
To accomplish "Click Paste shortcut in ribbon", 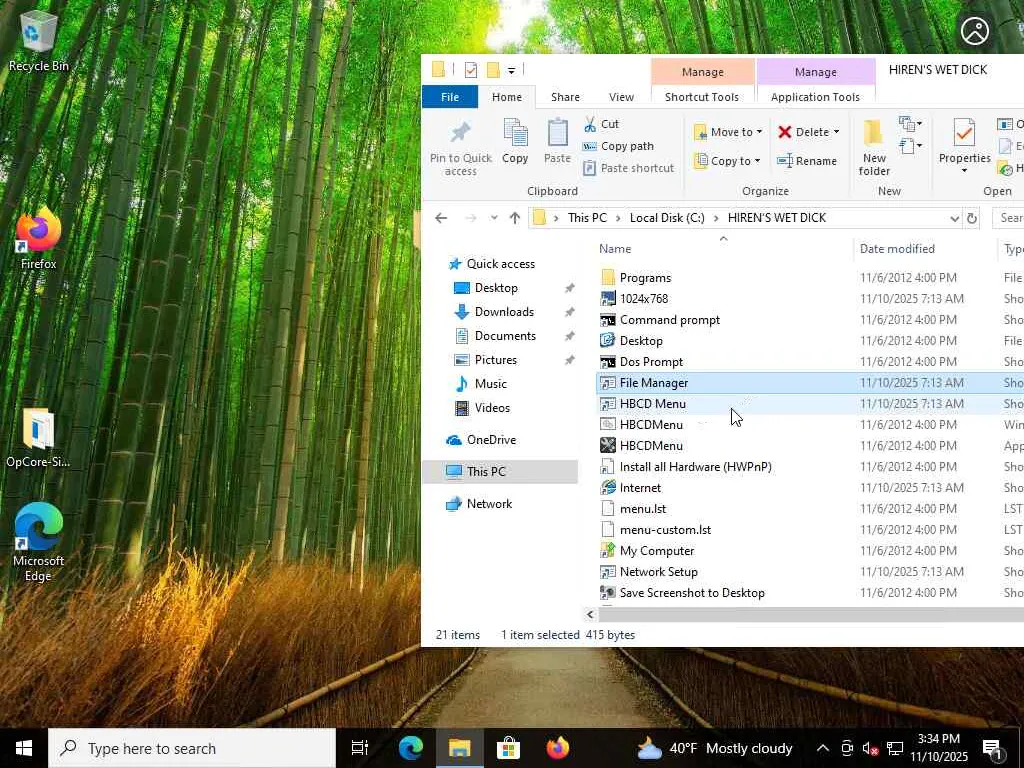I will pos(628,168).
